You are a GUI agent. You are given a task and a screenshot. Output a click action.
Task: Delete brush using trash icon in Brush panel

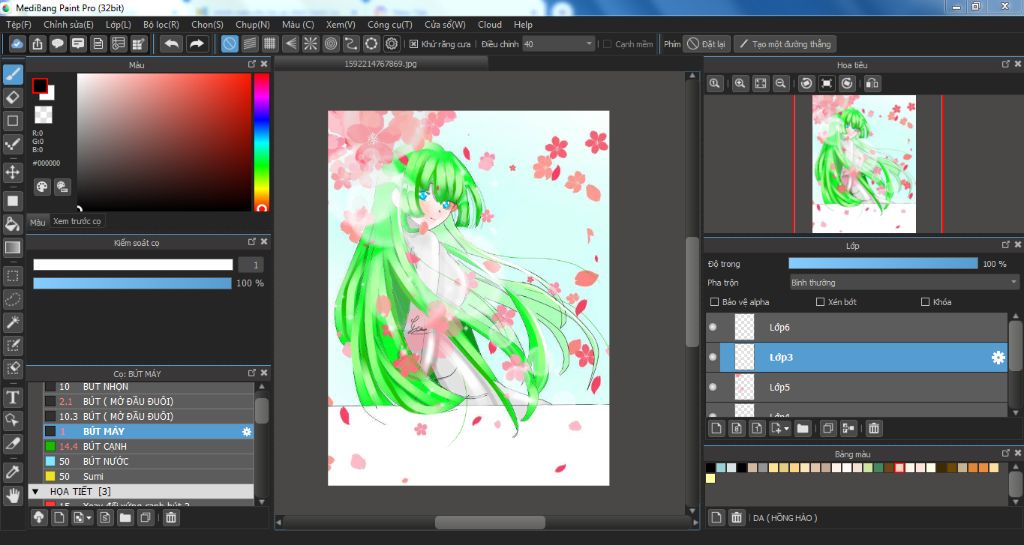170,518
